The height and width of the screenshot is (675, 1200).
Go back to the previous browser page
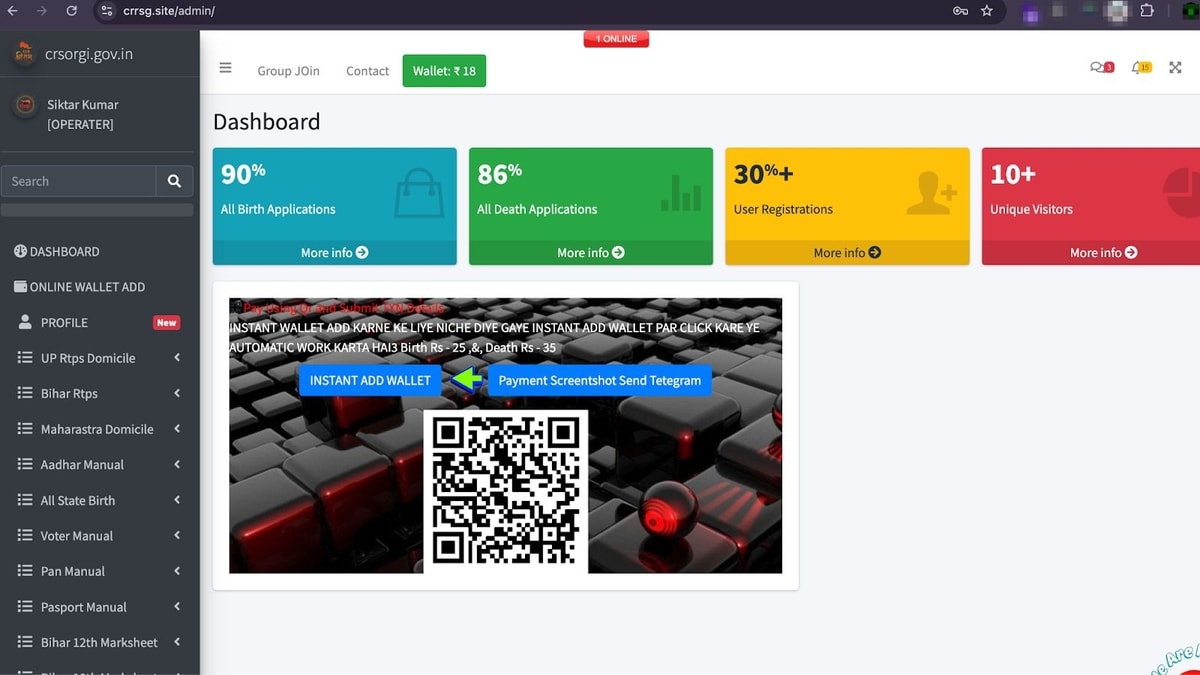coord(12,11)
